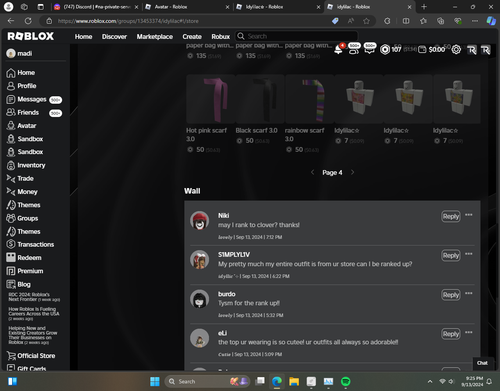
Task: Open the Chat button at bottom right
Action: [482, 363]
